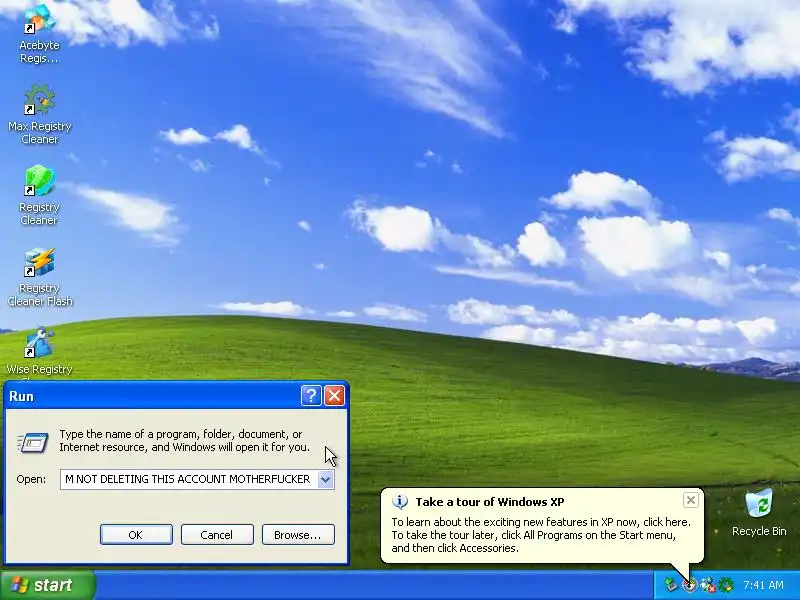Viewport: 800px width, 600px height.
Task: Dismiss the Windows XP tour balloon
Action: 690,500
